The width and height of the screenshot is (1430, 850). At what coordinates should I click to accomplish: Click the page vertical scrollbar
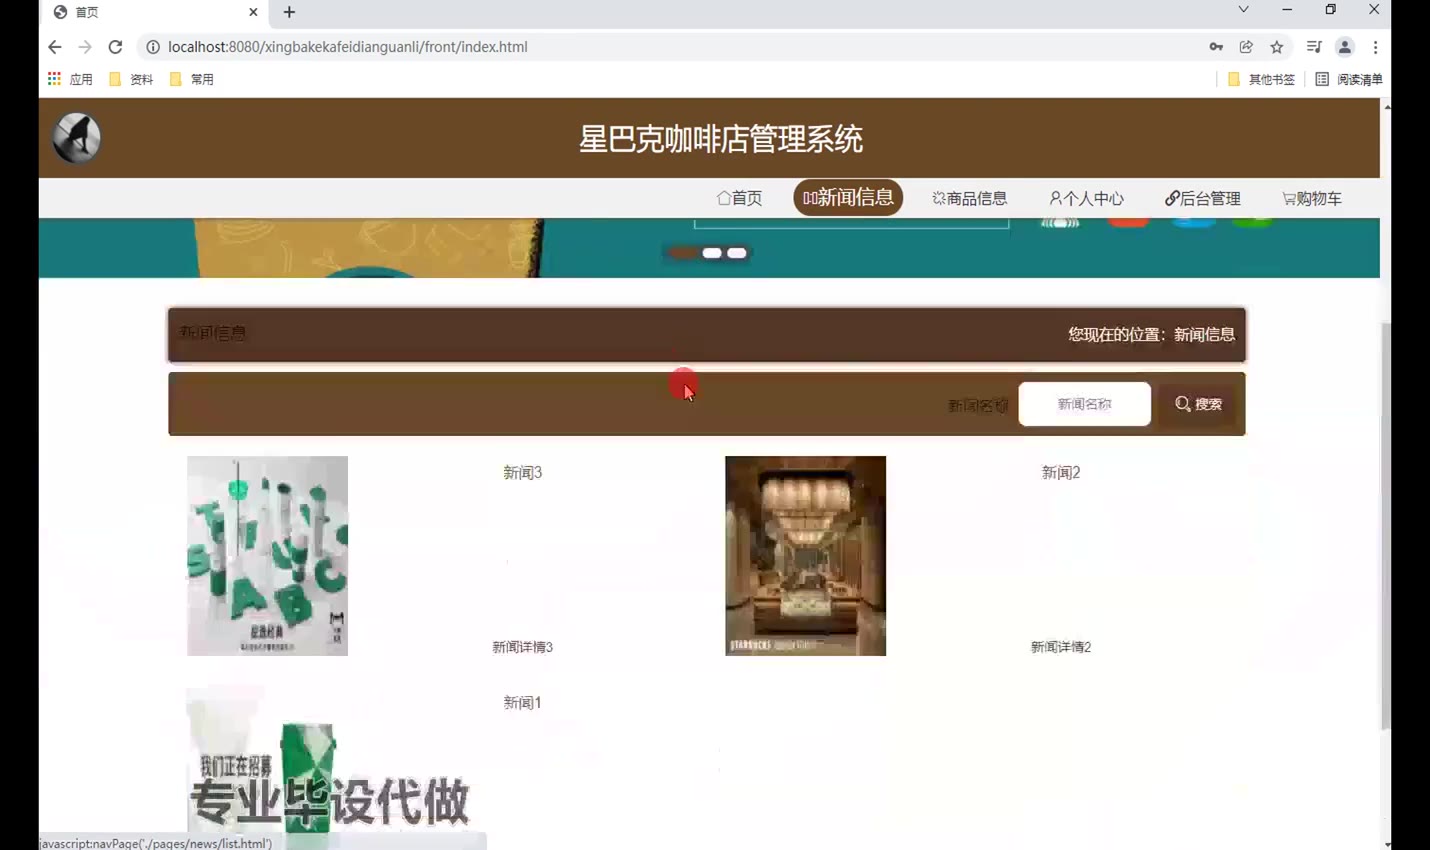pos(1386,525)
